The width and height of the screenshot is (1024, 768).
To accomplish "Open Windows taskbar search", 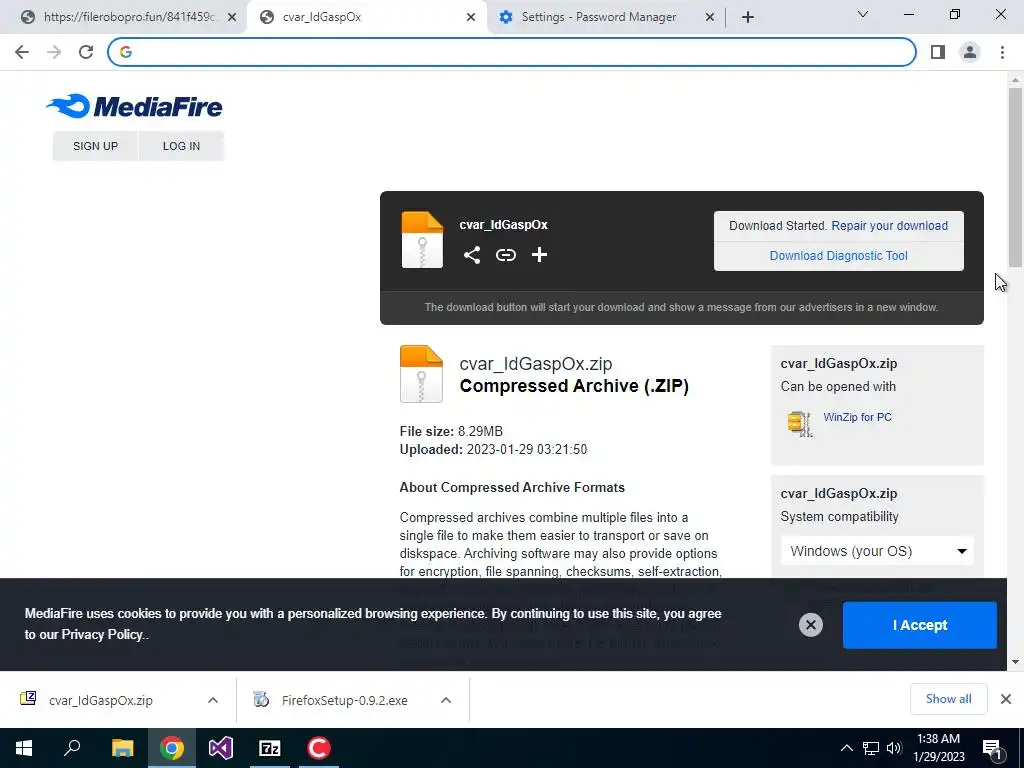I will (72, 748).
